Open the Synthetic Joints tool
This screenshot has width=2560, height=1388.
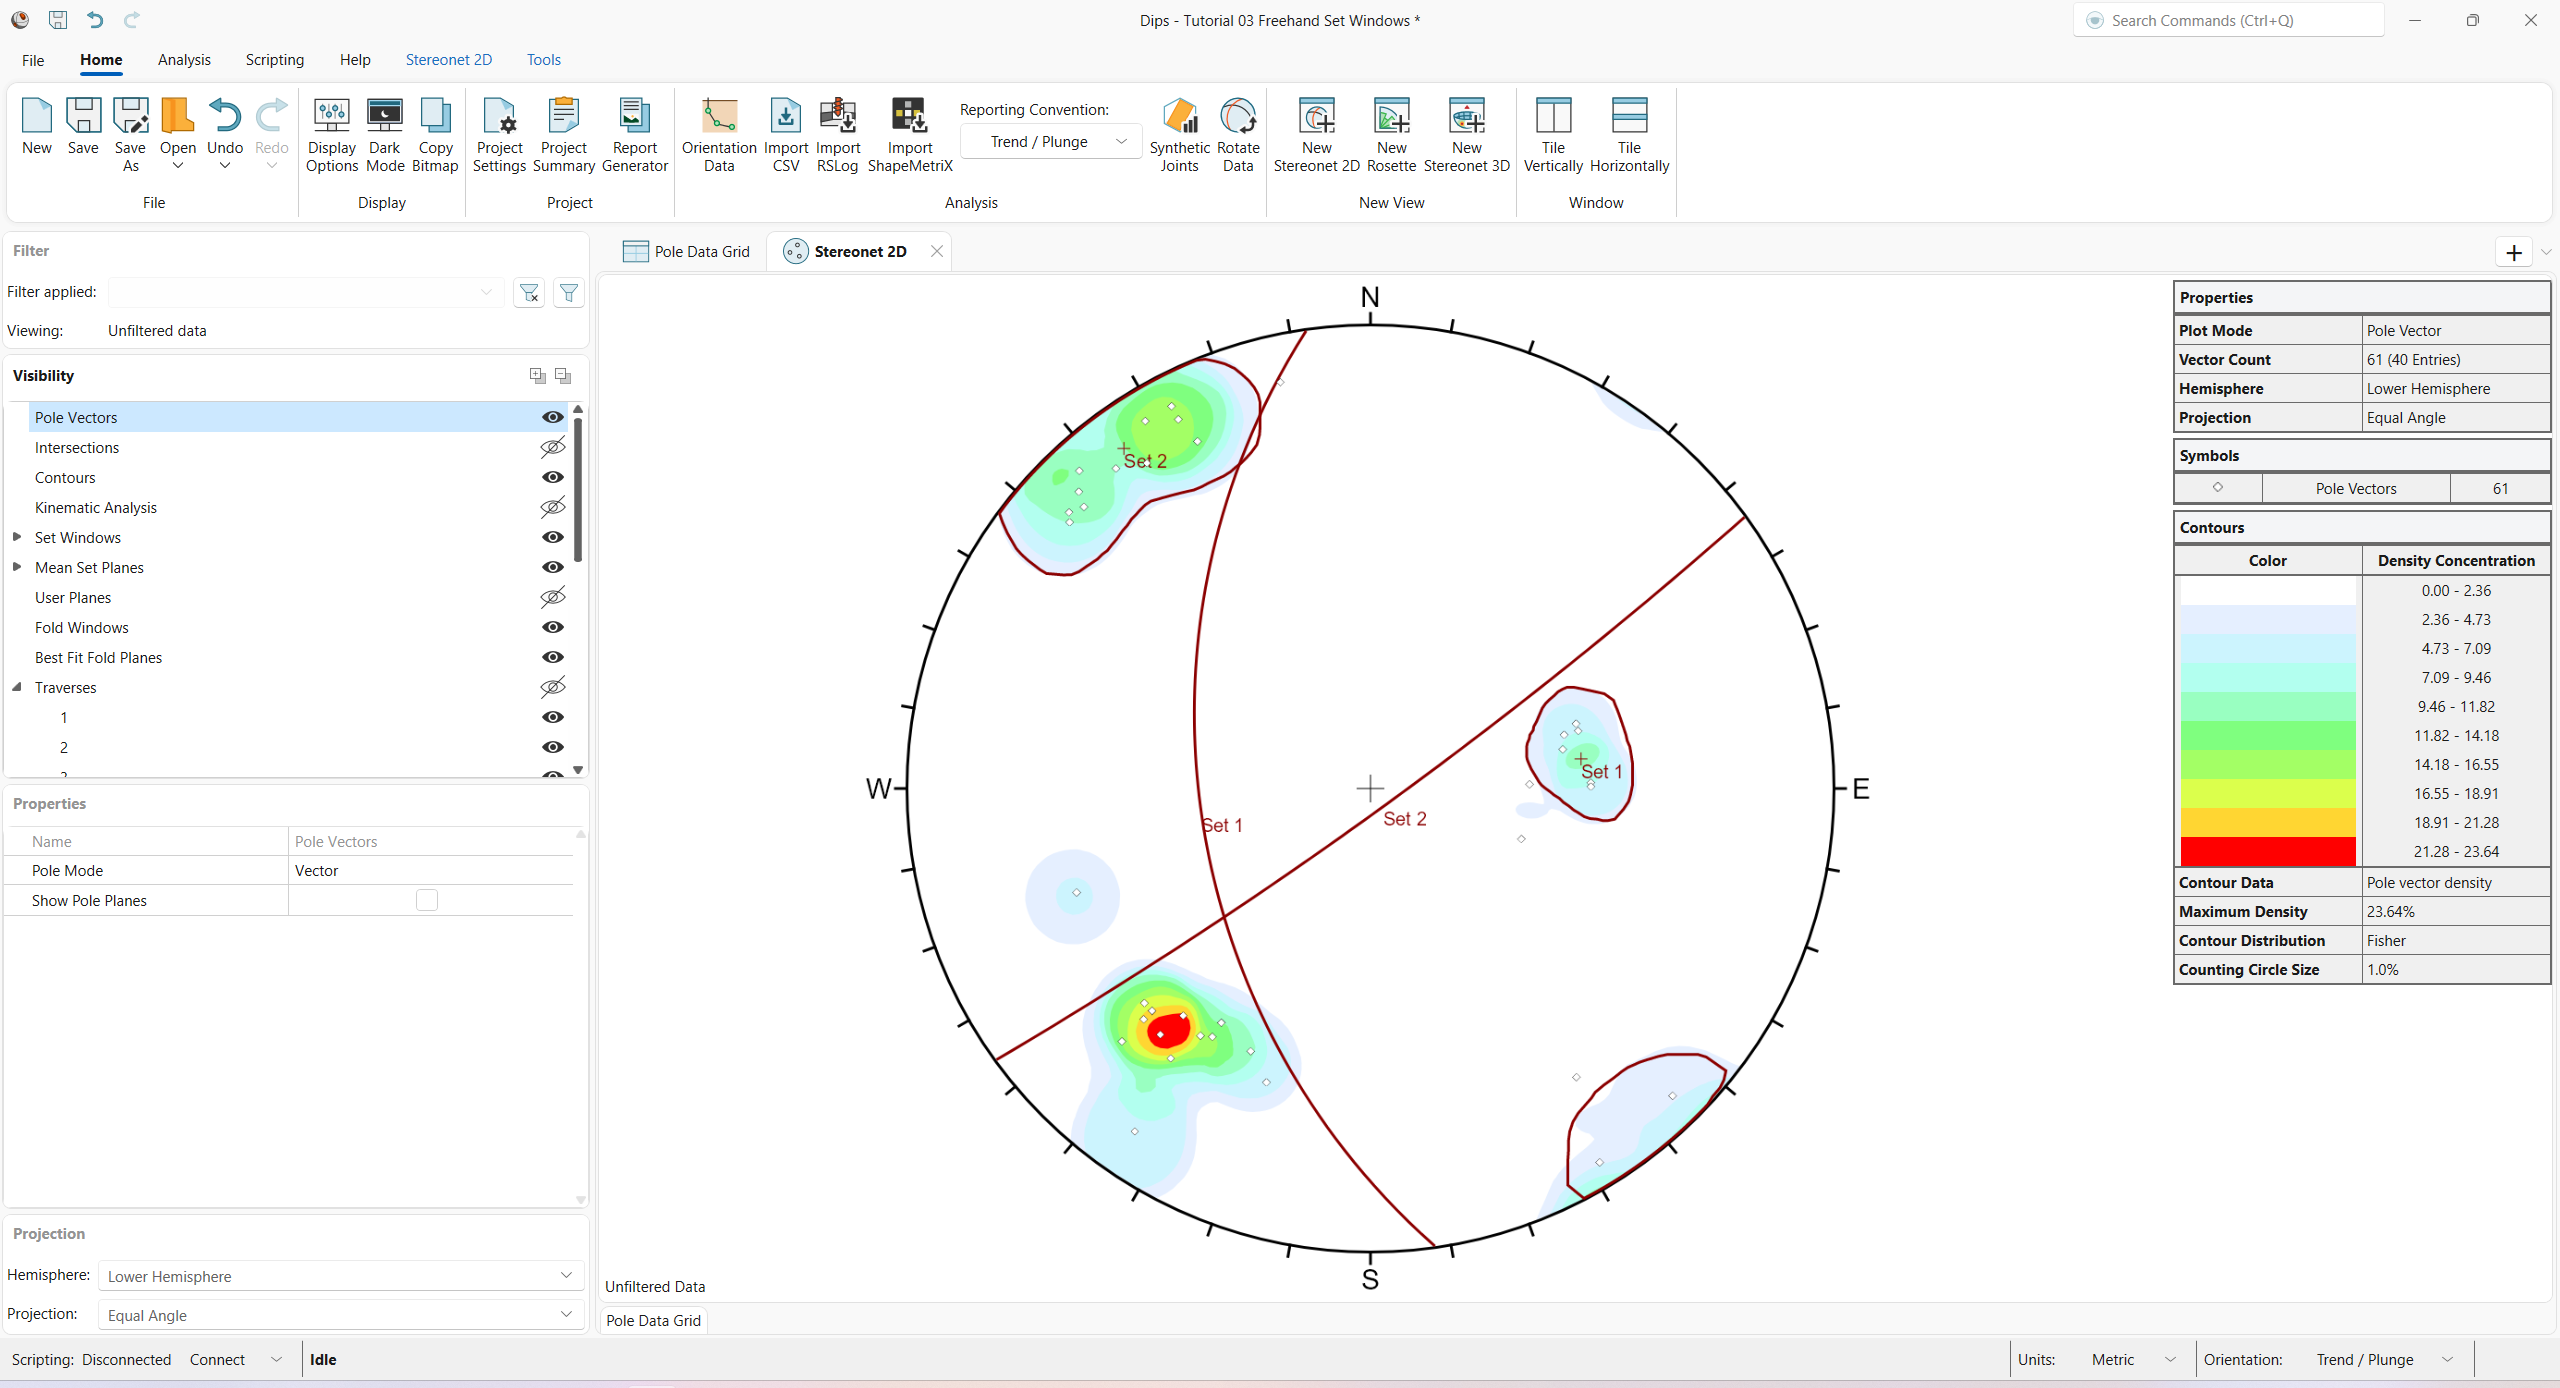point(1180,133)
